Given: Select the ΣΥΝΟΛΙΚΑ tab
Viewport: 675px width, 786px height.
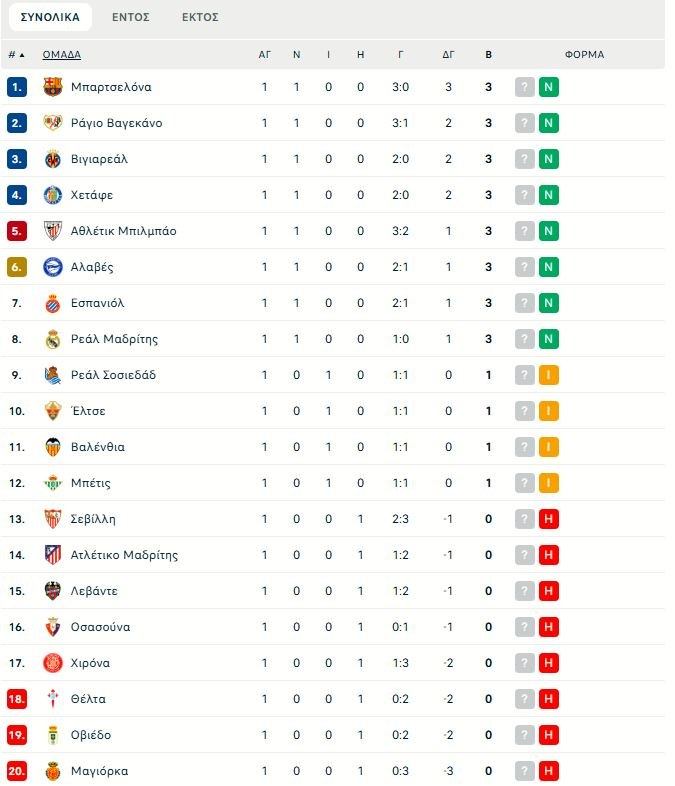Looking at the screenshot, I should [50, 17].
